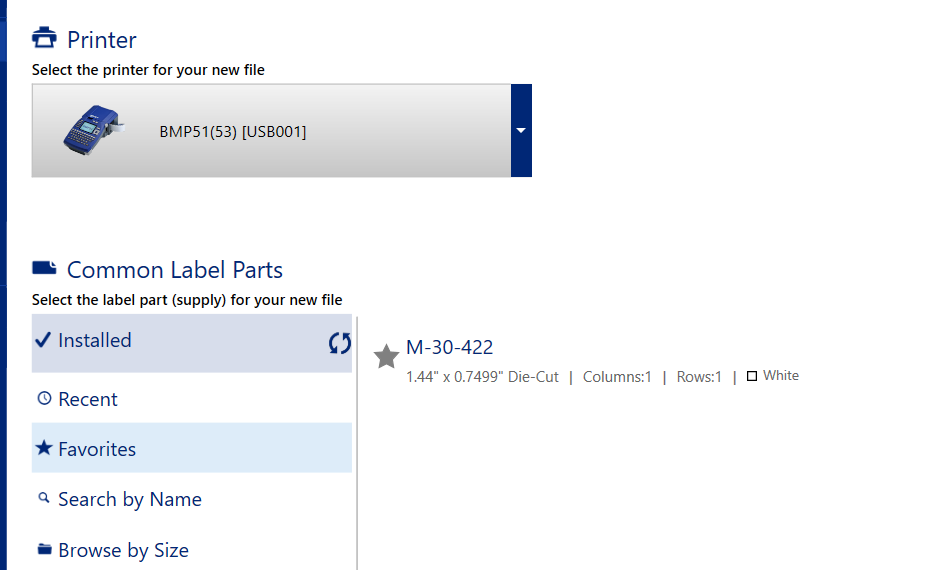Click the BMP51(53) [USB001] printer name

(x=232, y=132)
